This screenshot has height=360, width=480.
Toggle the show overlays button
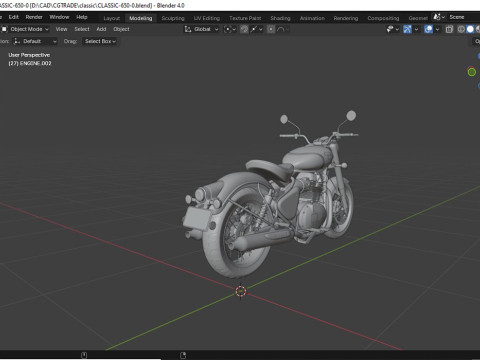point(428,29)
